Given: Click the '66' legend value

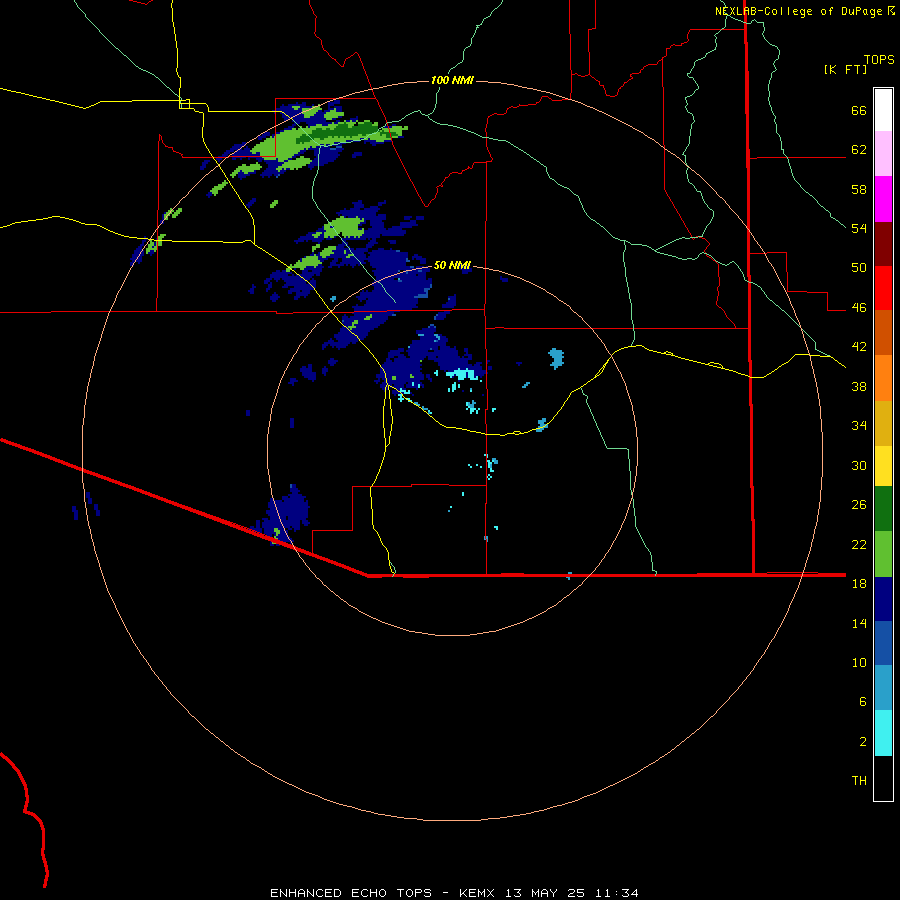Looking at the screenshot, I should (859, 111).
